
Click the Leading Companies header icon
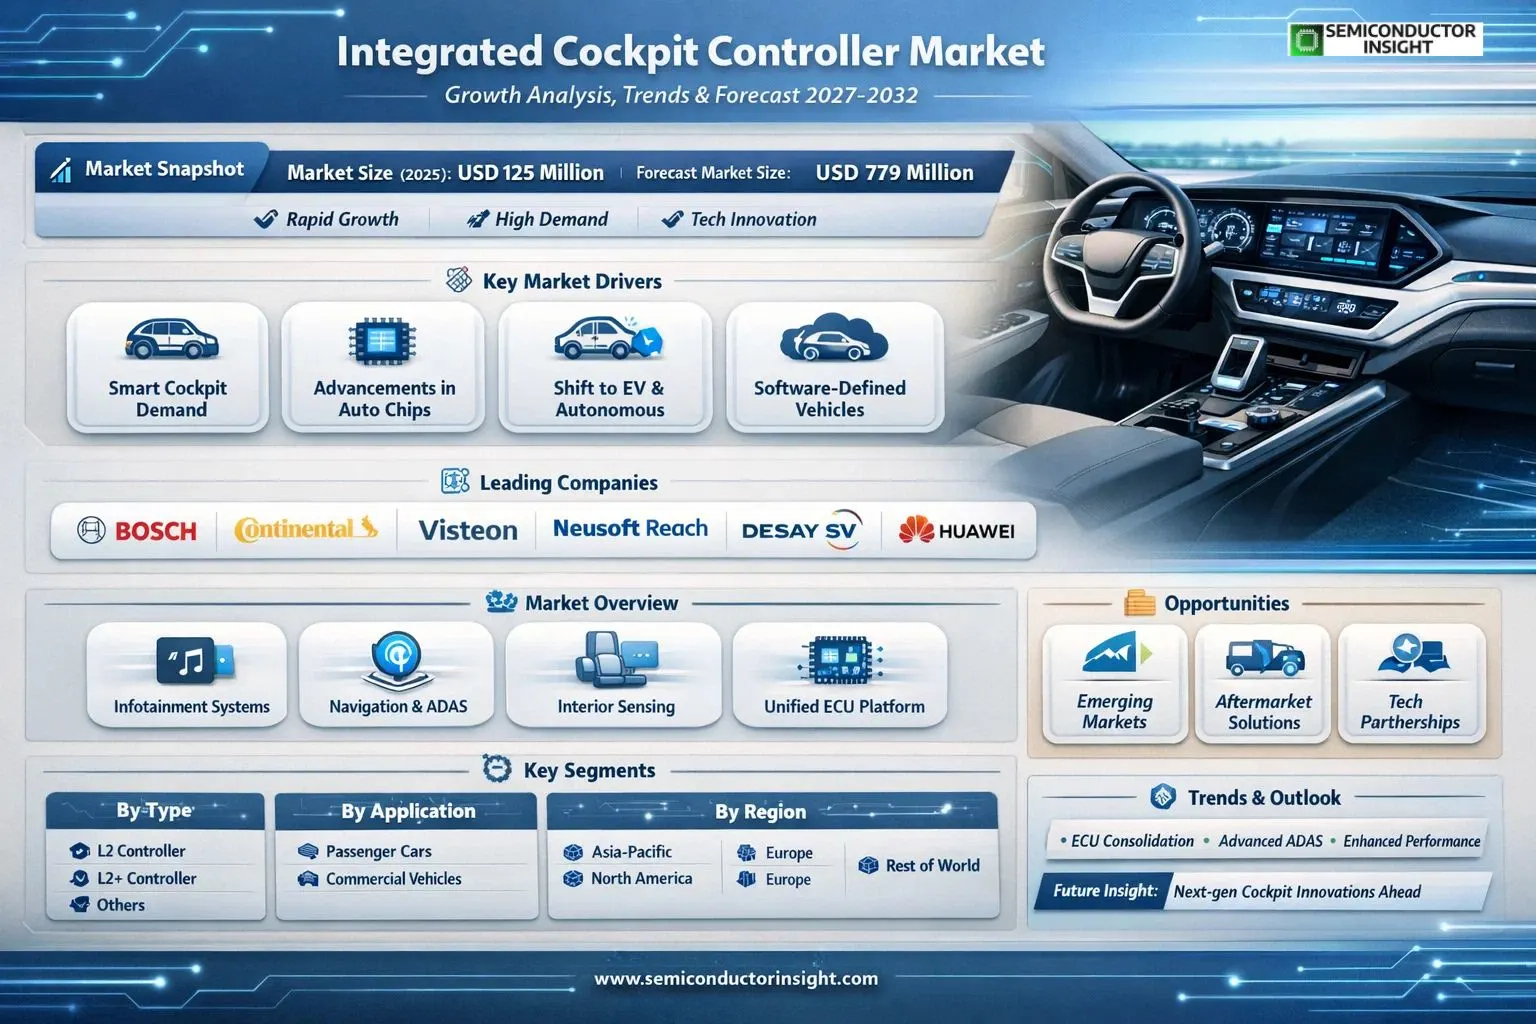point(455,482)
